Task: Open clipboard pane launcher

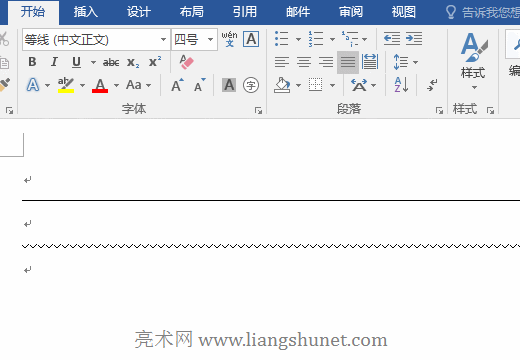Action: pyautogui.click(x=9, y=110)
